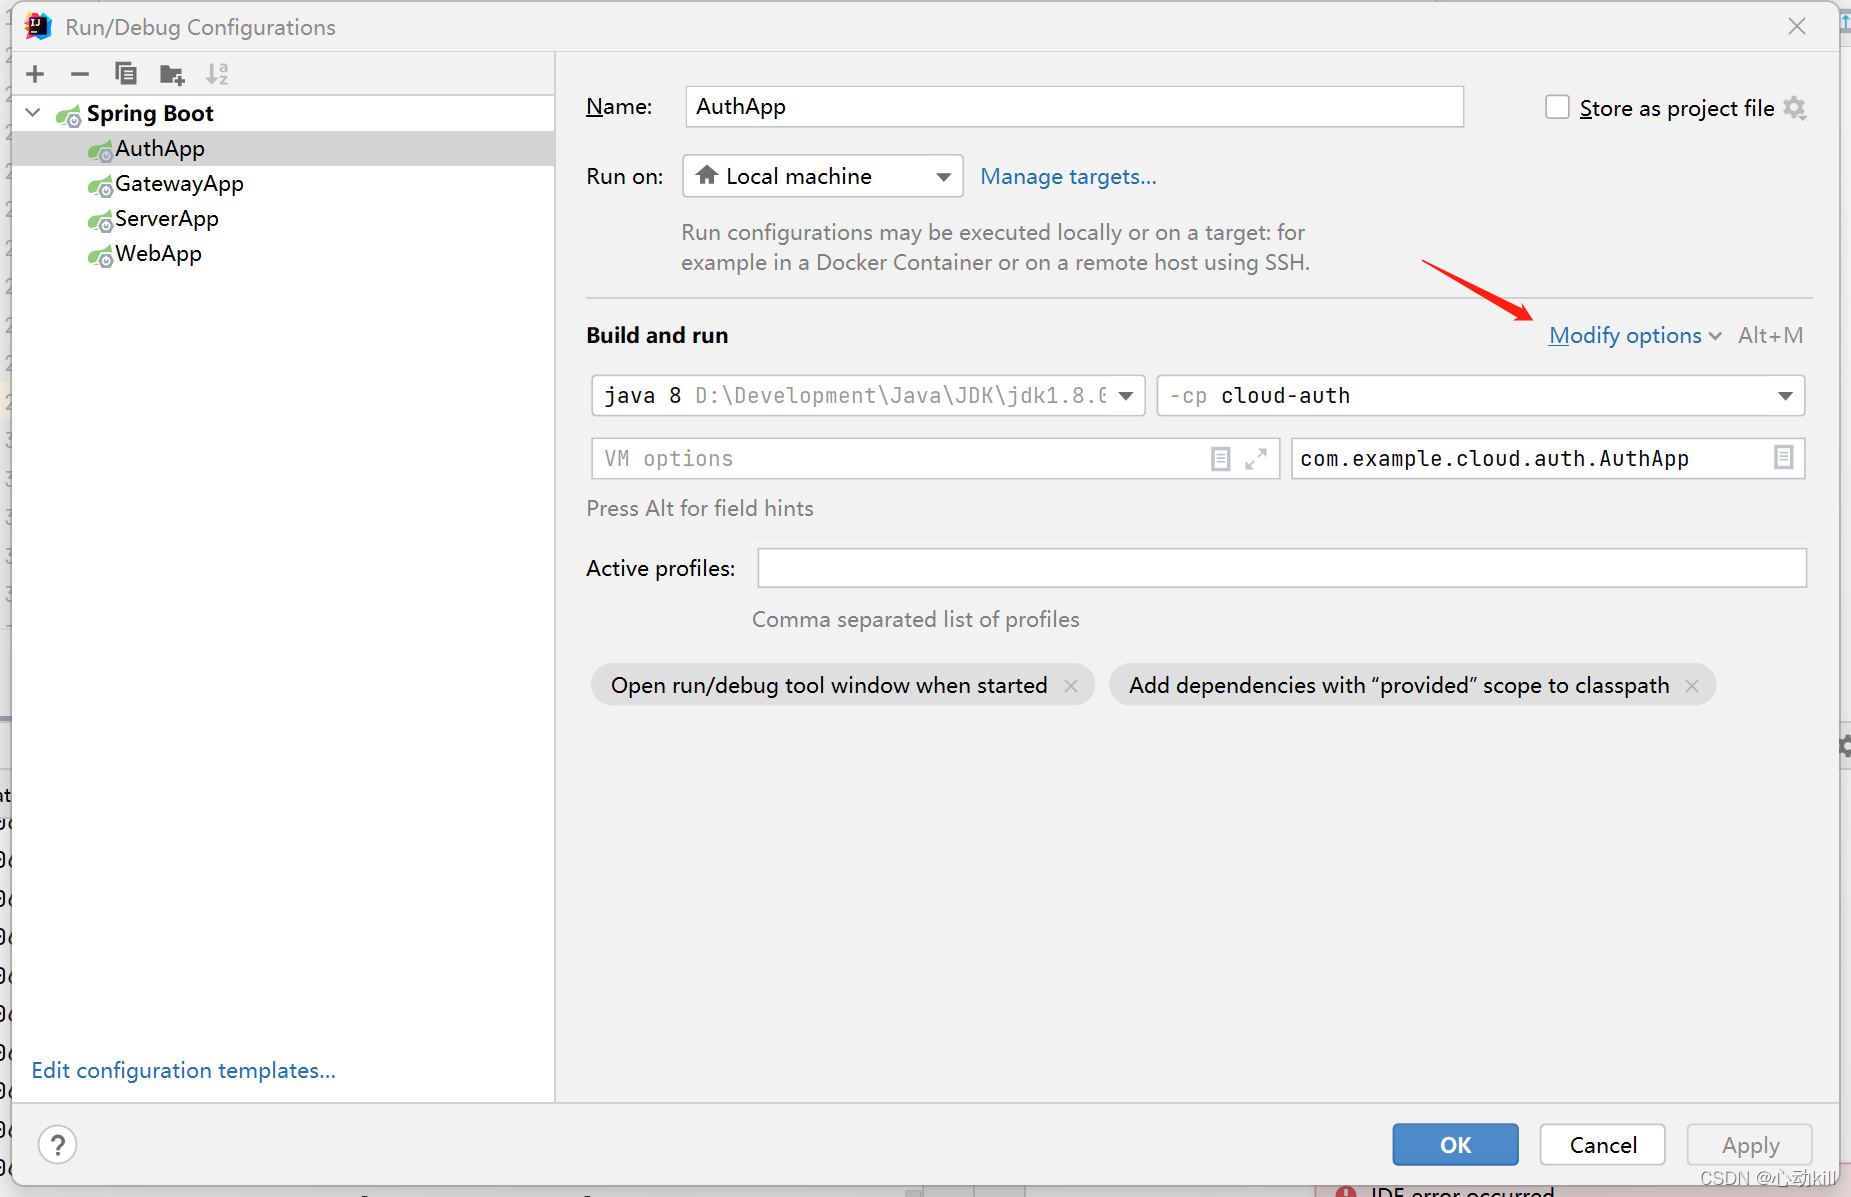Expand the VM options field
This screenshot has width=1851, height=1197.
[1256, 459]
